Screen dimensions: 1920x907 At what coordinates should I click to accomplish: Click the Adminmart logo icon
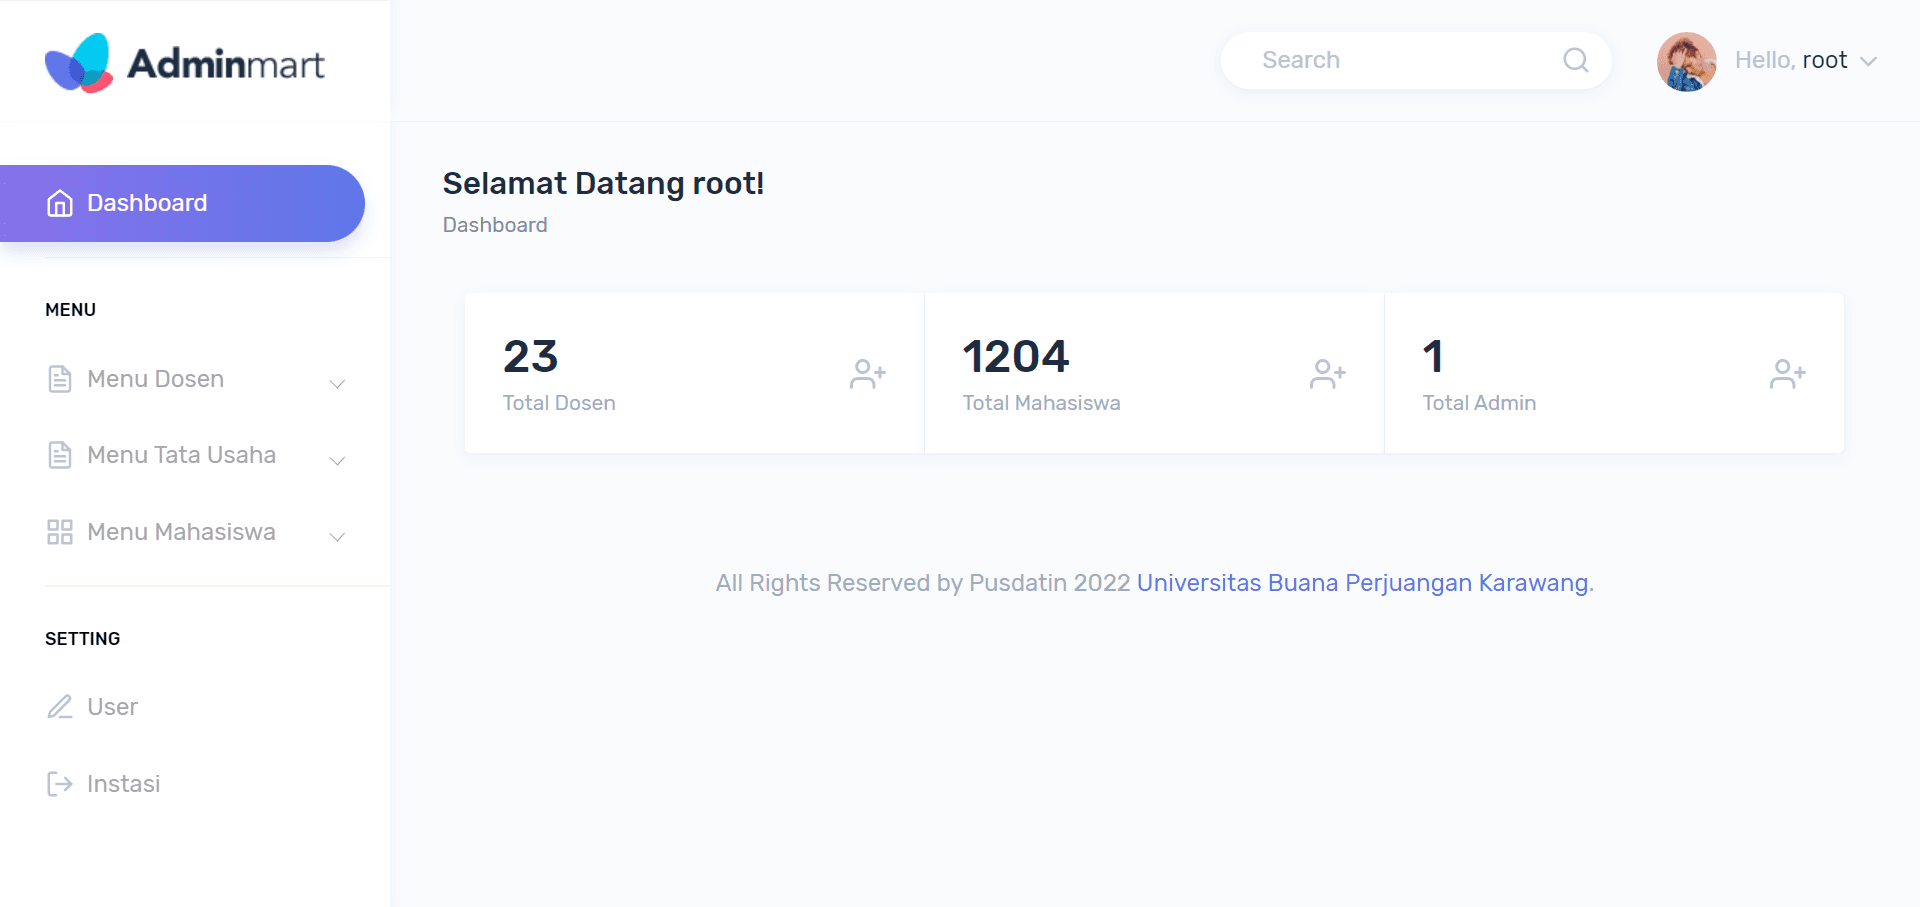[79, 62]
